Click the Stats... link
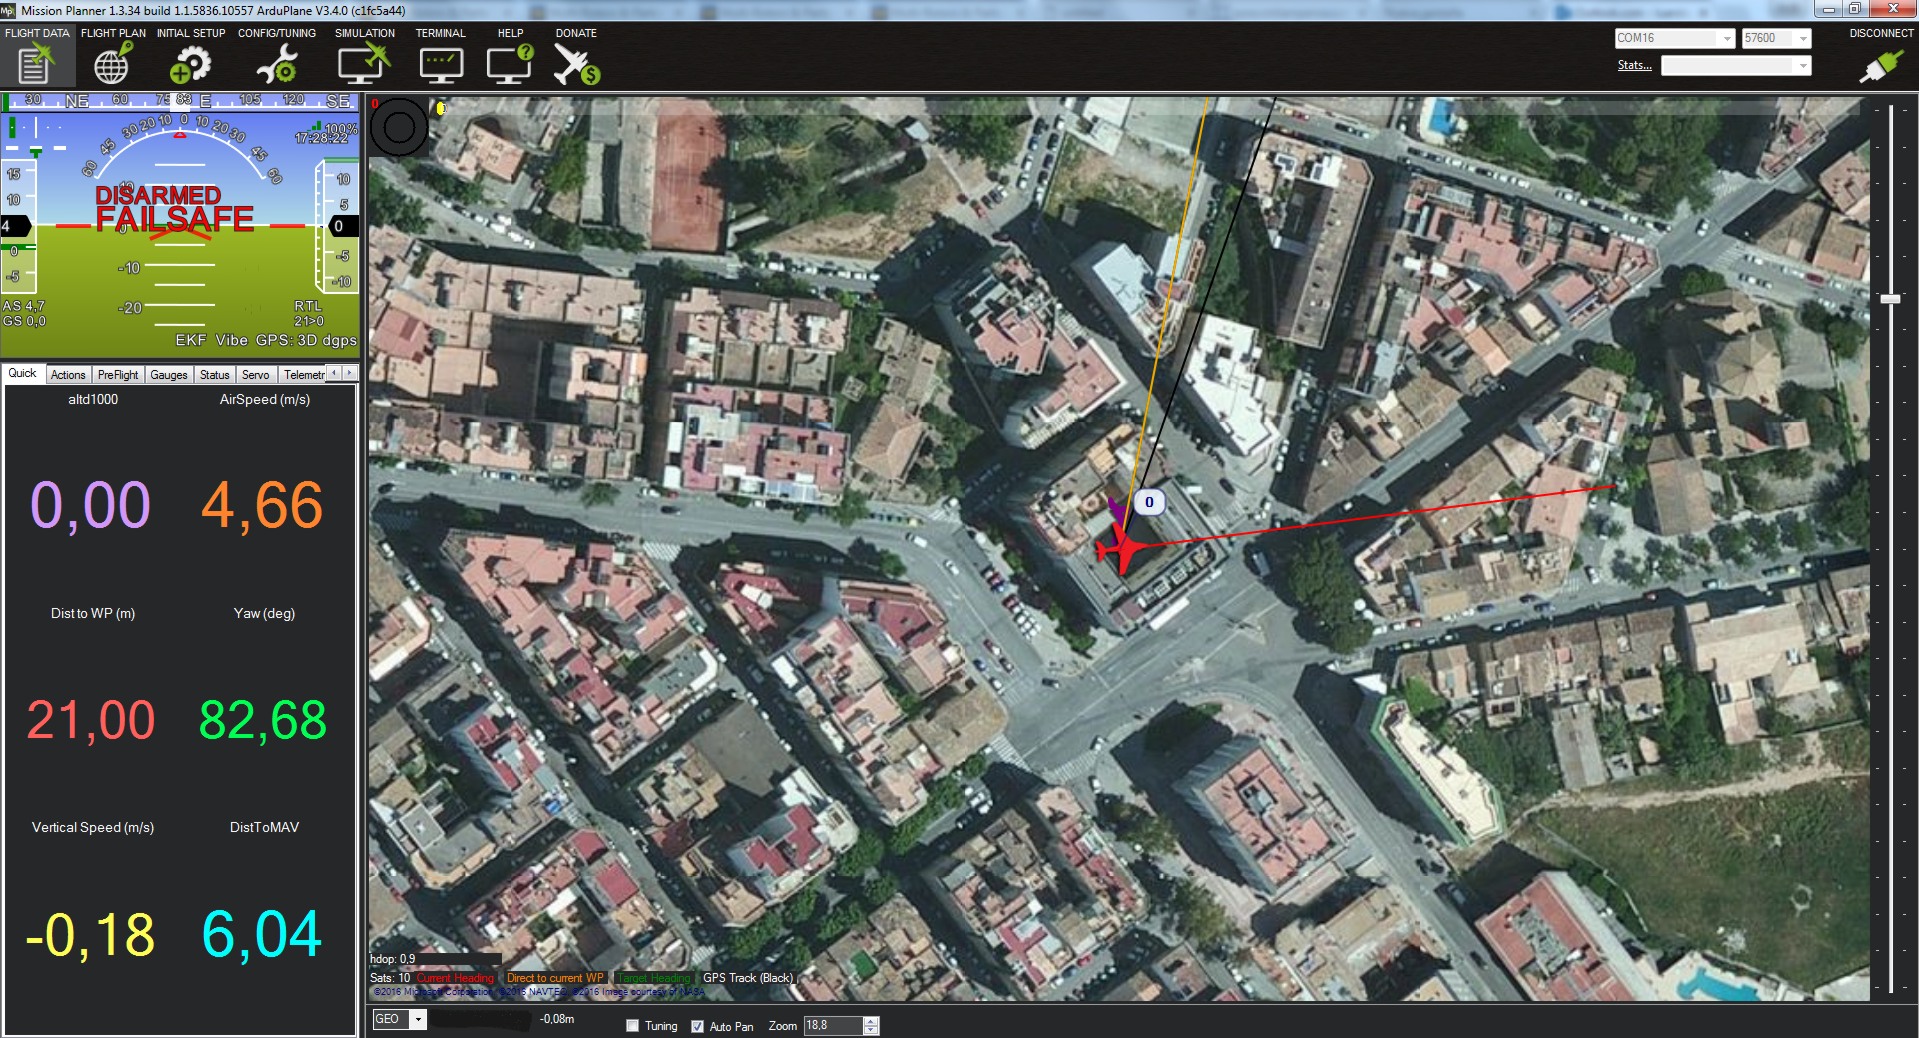This screenshot has height=1038, width=1919. (x=1634, y=65)
